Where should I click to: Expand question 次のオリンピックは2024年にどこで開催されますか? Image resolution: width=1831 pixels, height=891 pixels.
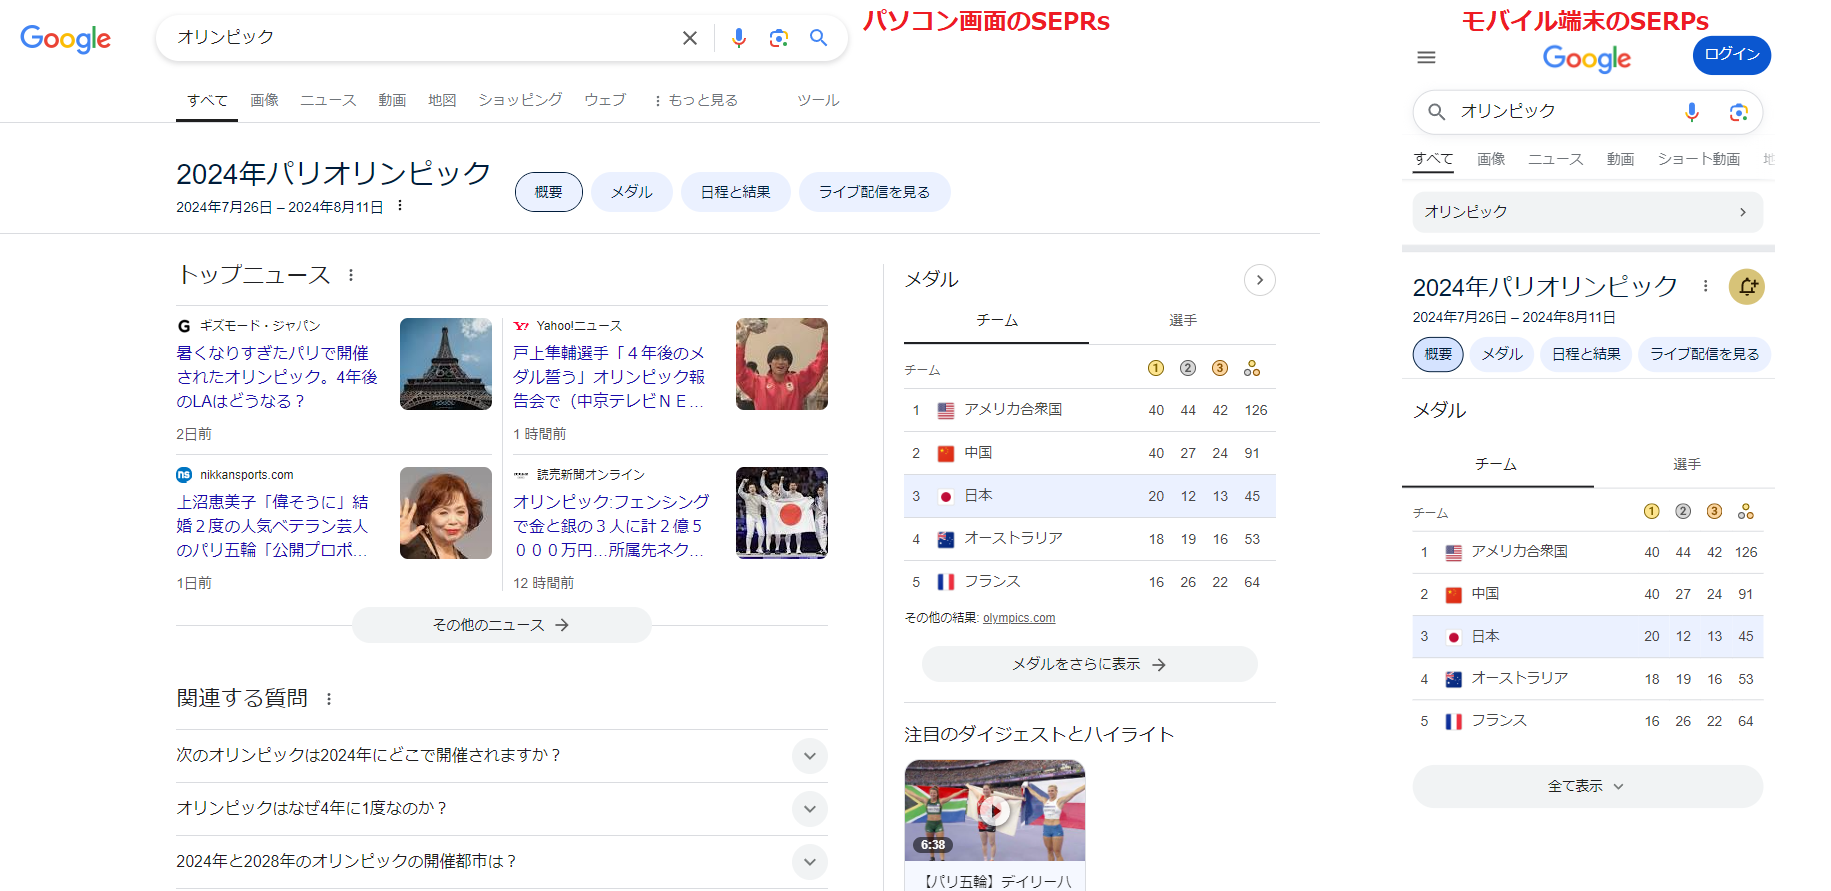502,756
